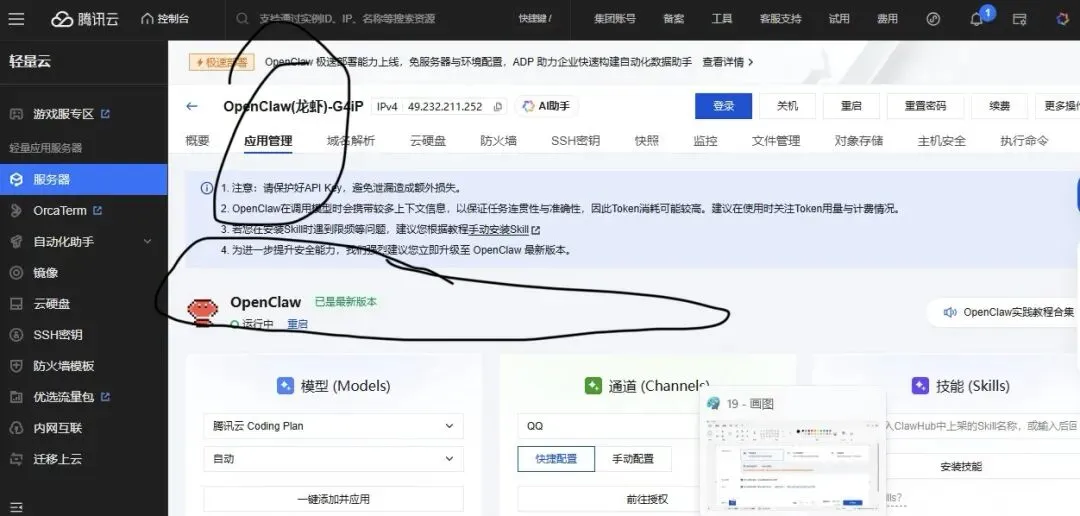Click the 关机 button
This screenshot has height=516, width=1080.
point(787,106)
